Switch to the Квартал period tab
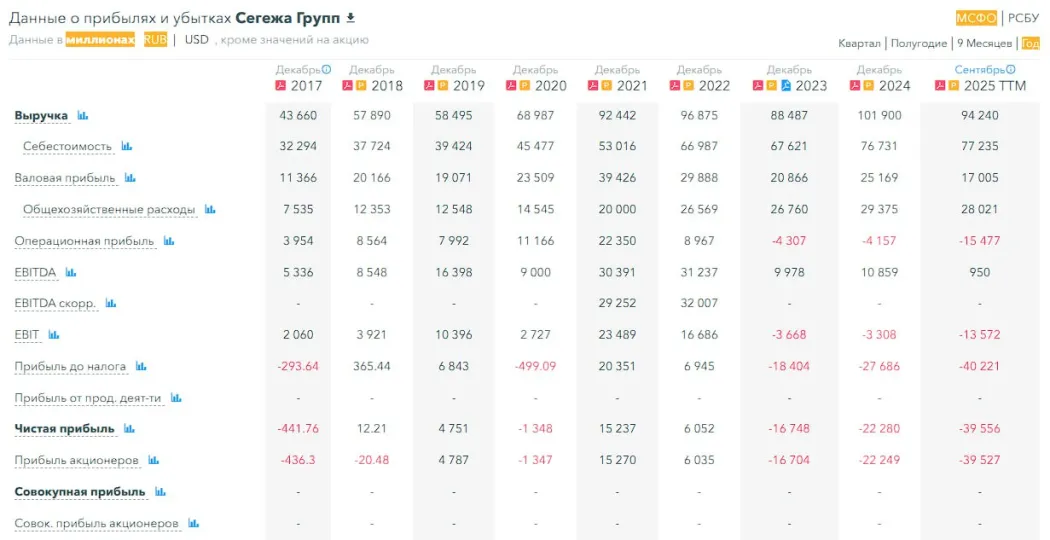The height and width of the screenshot is (540, 1050). [x=860, y=43]
